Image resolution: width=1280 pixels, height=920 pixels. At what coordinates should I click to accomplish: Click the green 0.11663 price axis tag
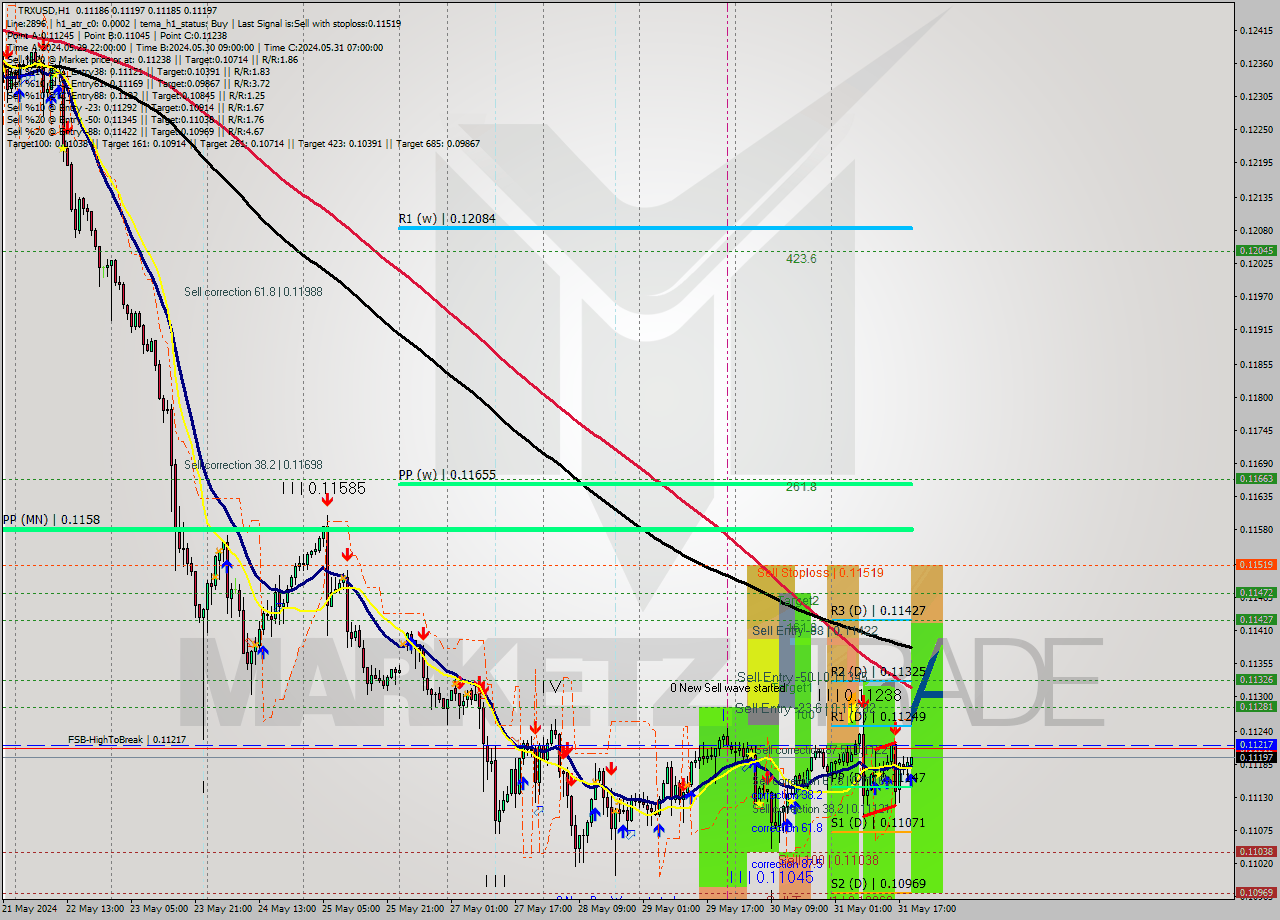click(x=1256, y=479)
